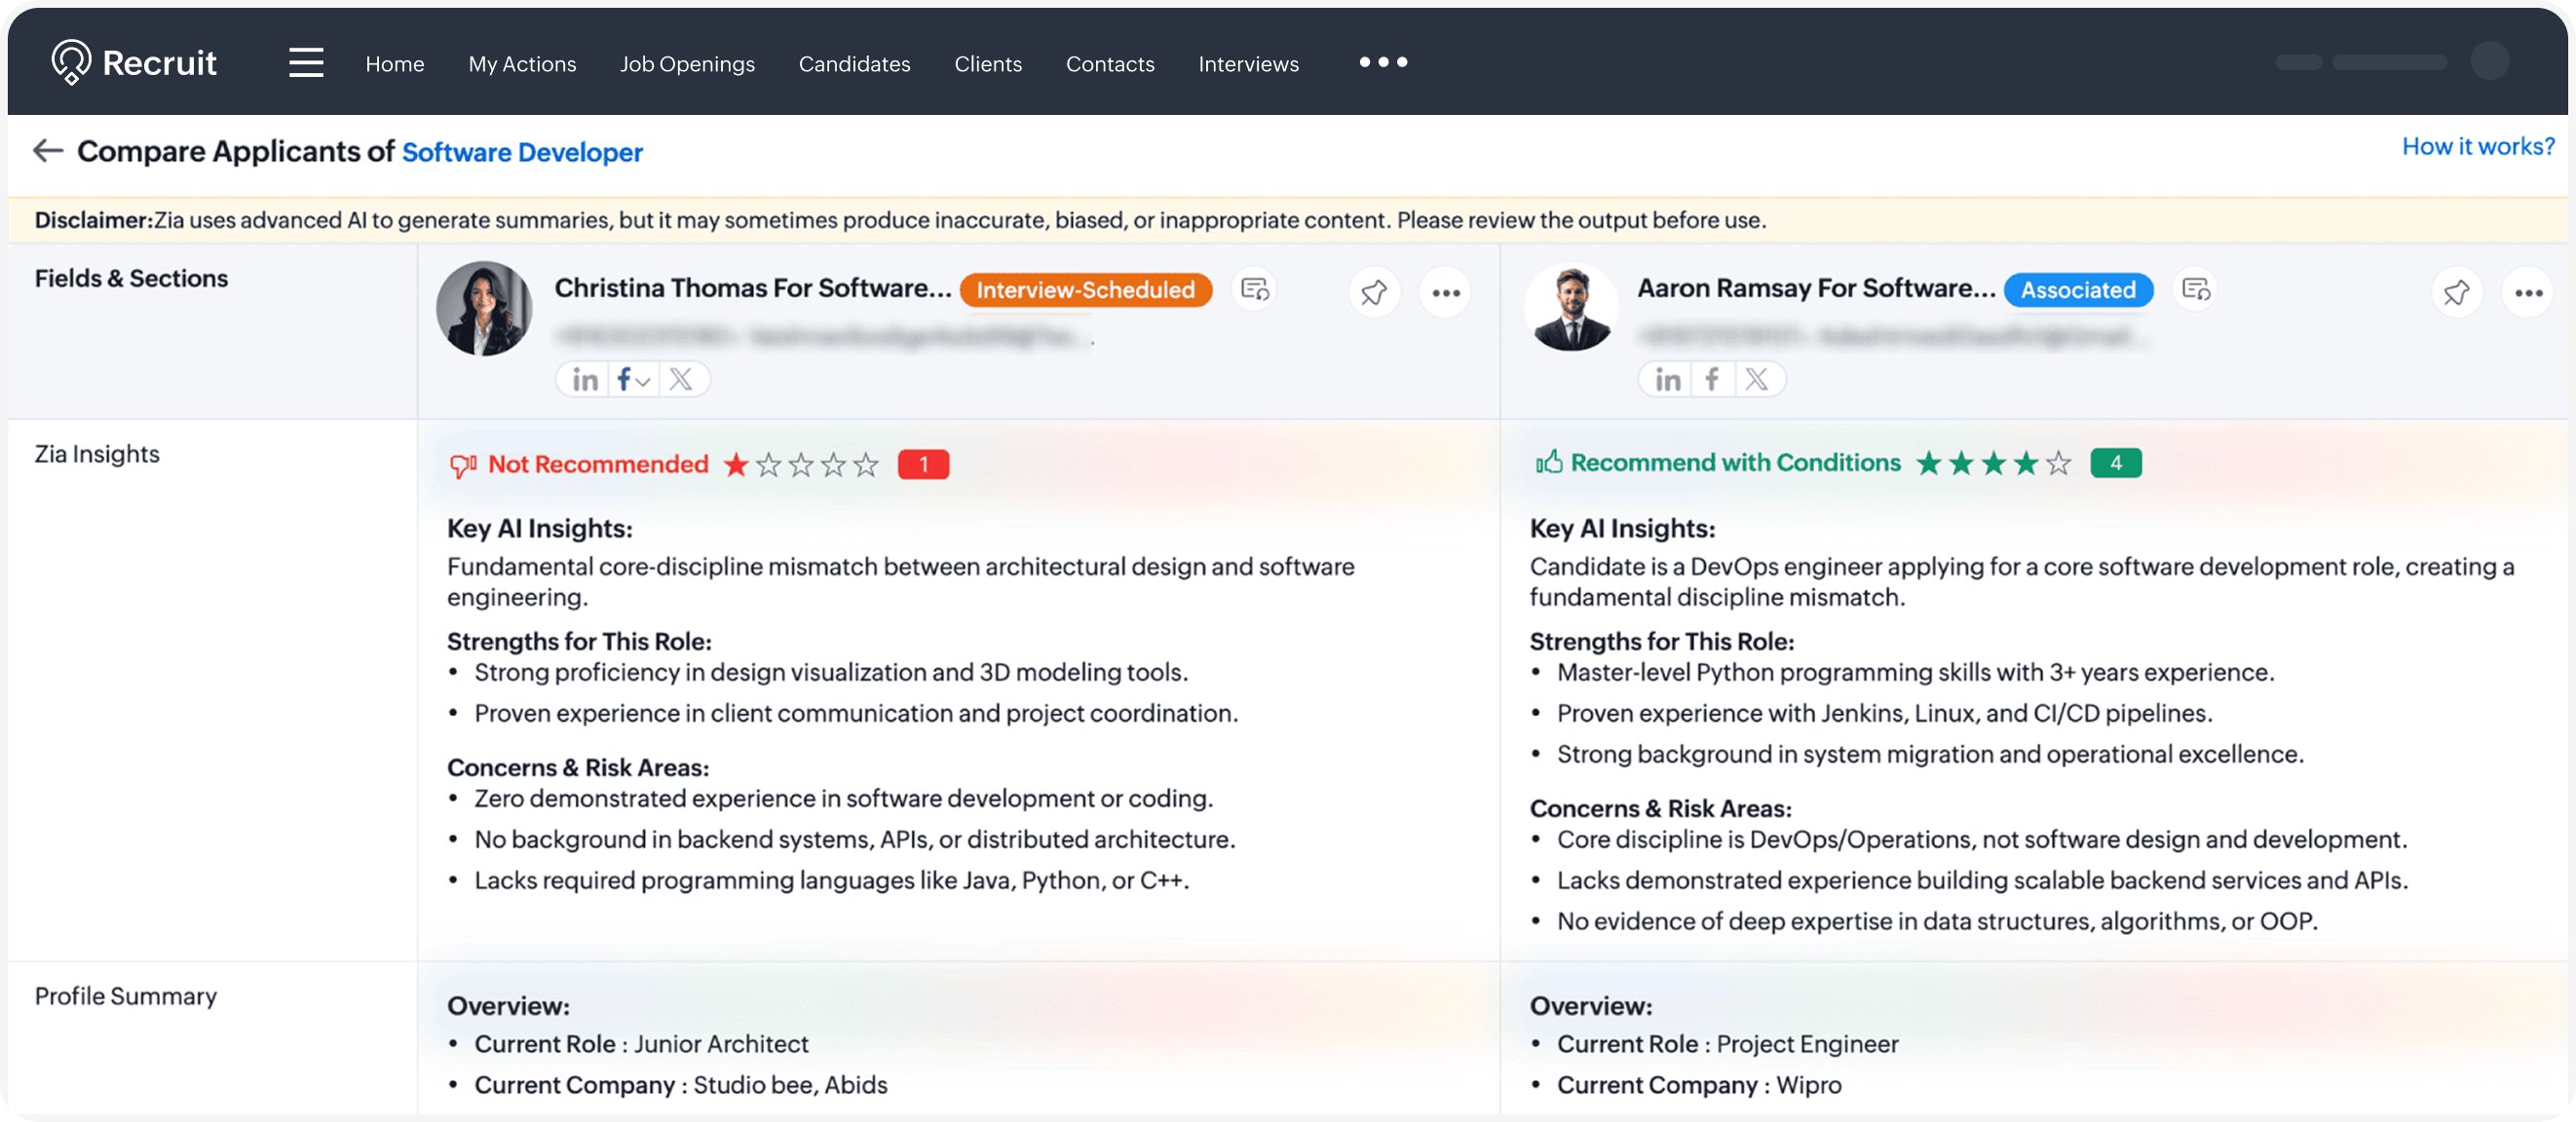The height and width of the screenshot is (1122, 2576).
Task: Open more options for Christina Thomas
Action: (x=1445, y=293)
